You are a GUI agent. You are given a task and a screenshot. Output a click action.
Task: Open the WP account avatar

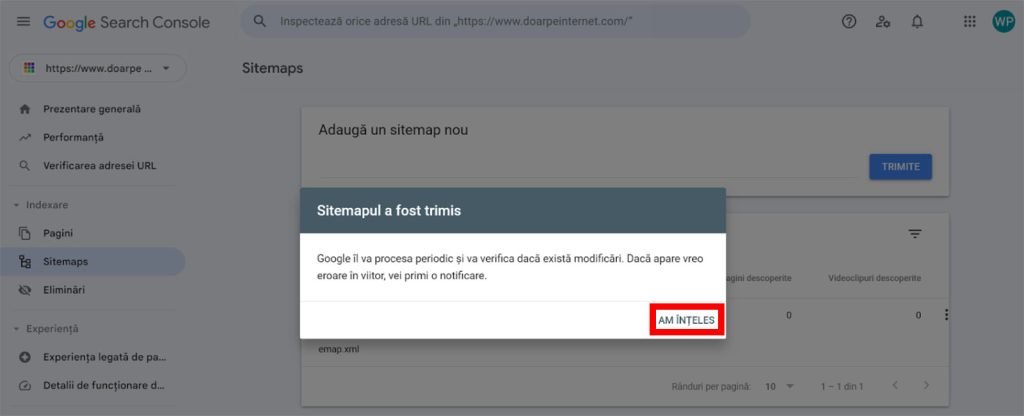click(x=1003, y=22)
